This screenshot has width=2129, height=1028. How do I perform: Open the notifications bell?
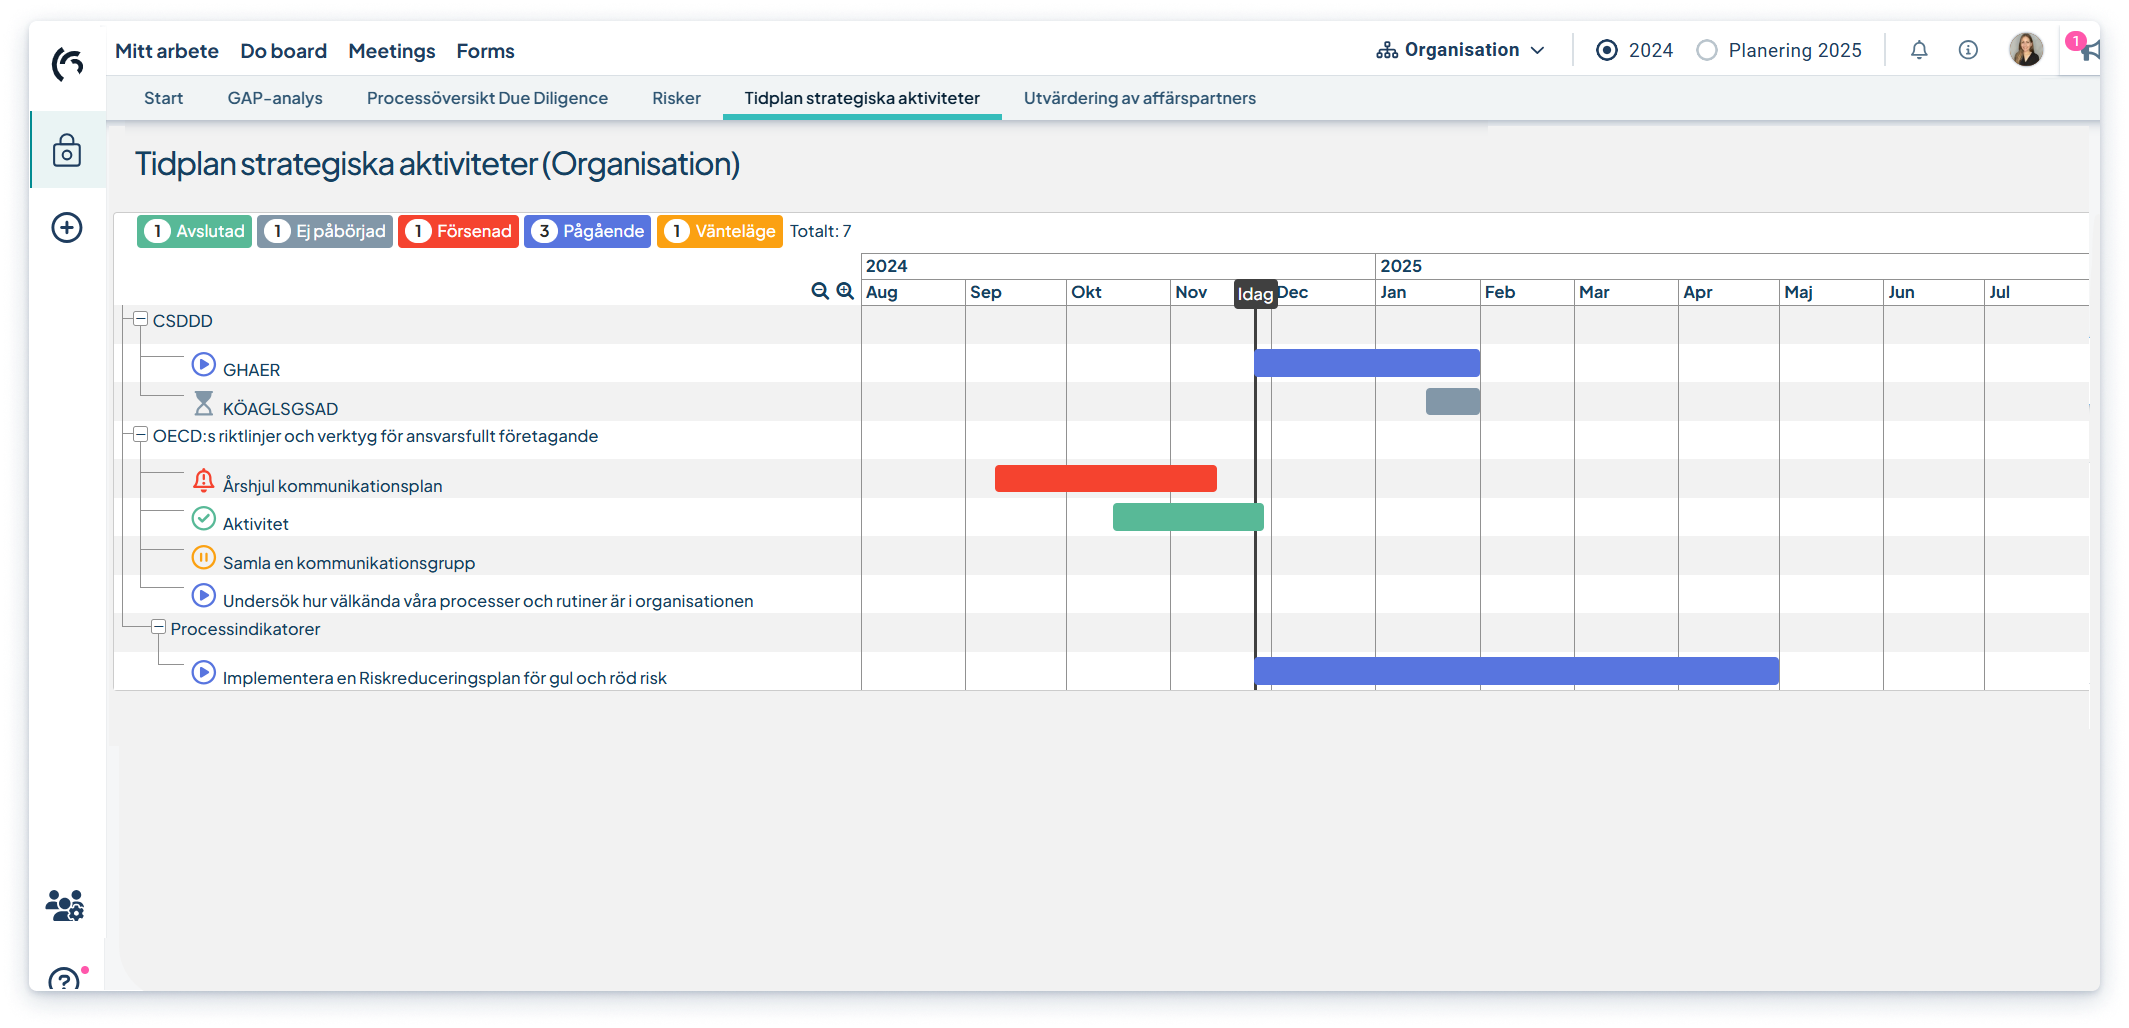tap(1918, 50)
